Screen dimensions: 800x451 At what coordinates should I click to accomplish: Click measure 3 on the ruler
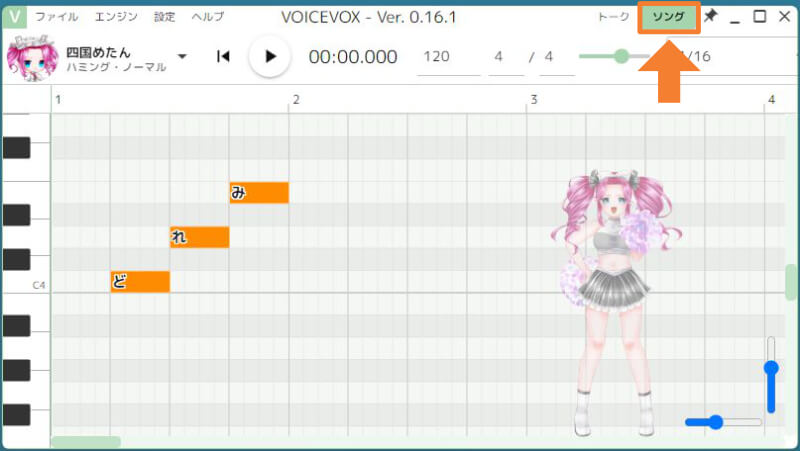[534, 99]
